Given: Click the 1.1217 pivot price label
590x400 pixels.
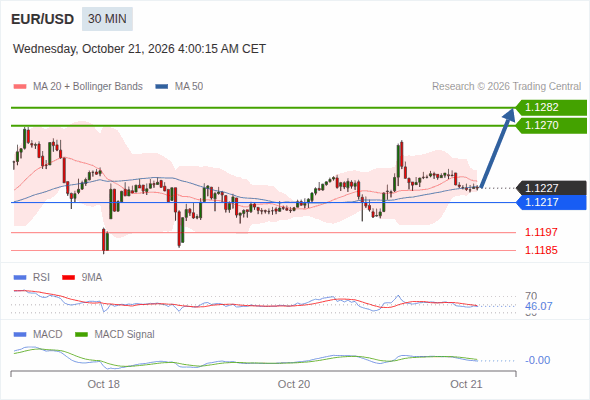Looking at the screenshot, I should (551, 202).
